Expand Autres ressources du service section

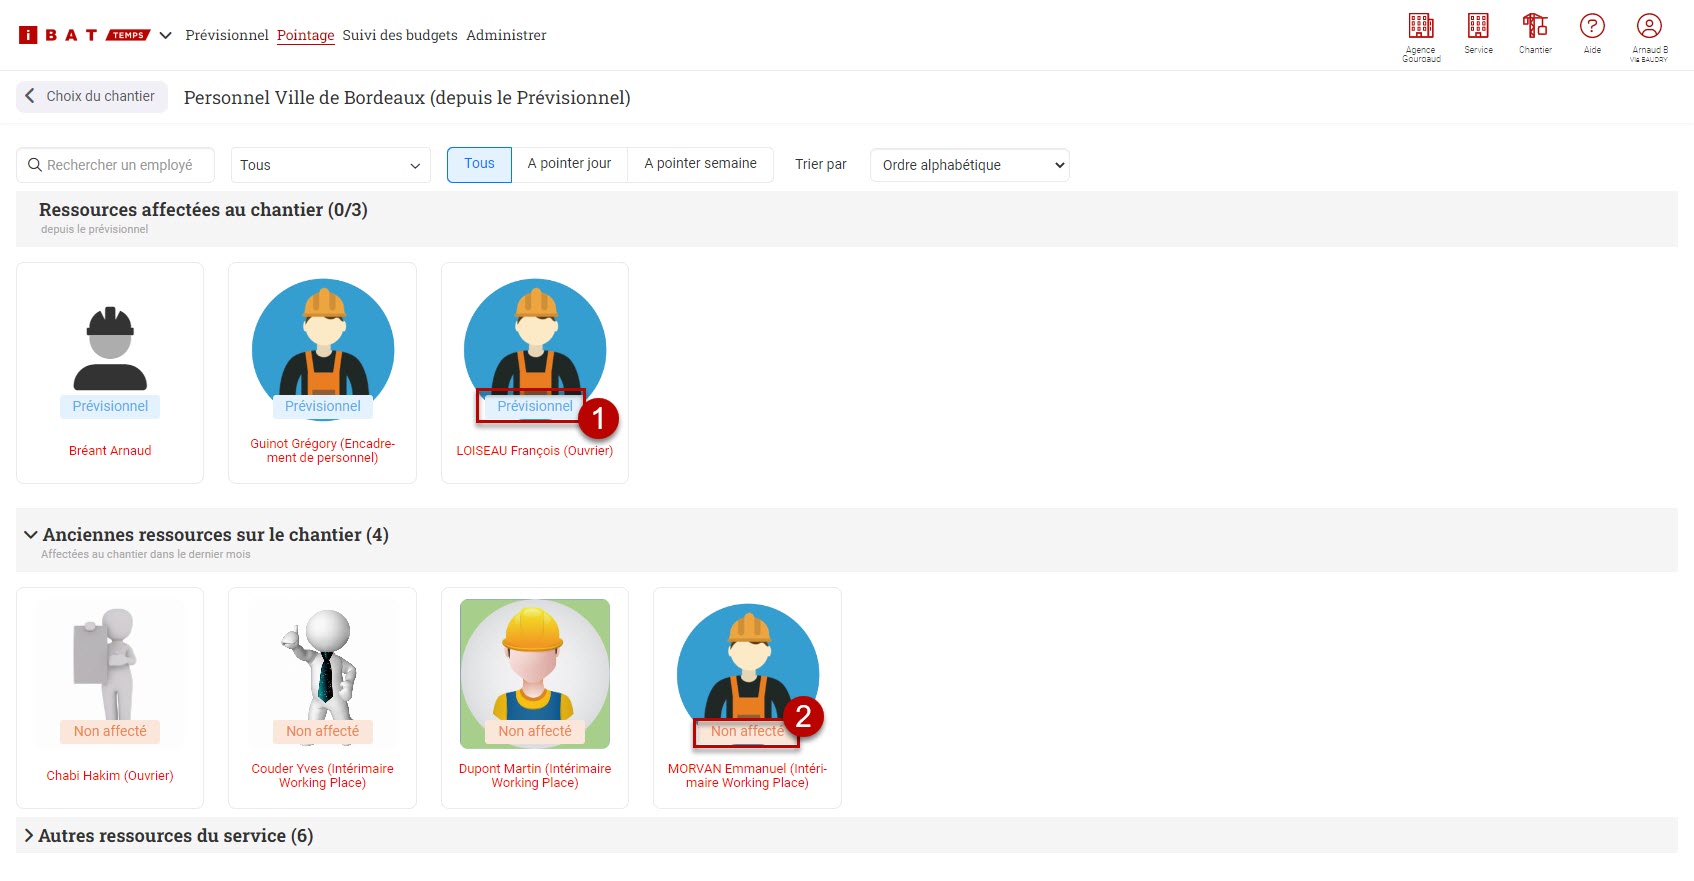tap(175, 836)
